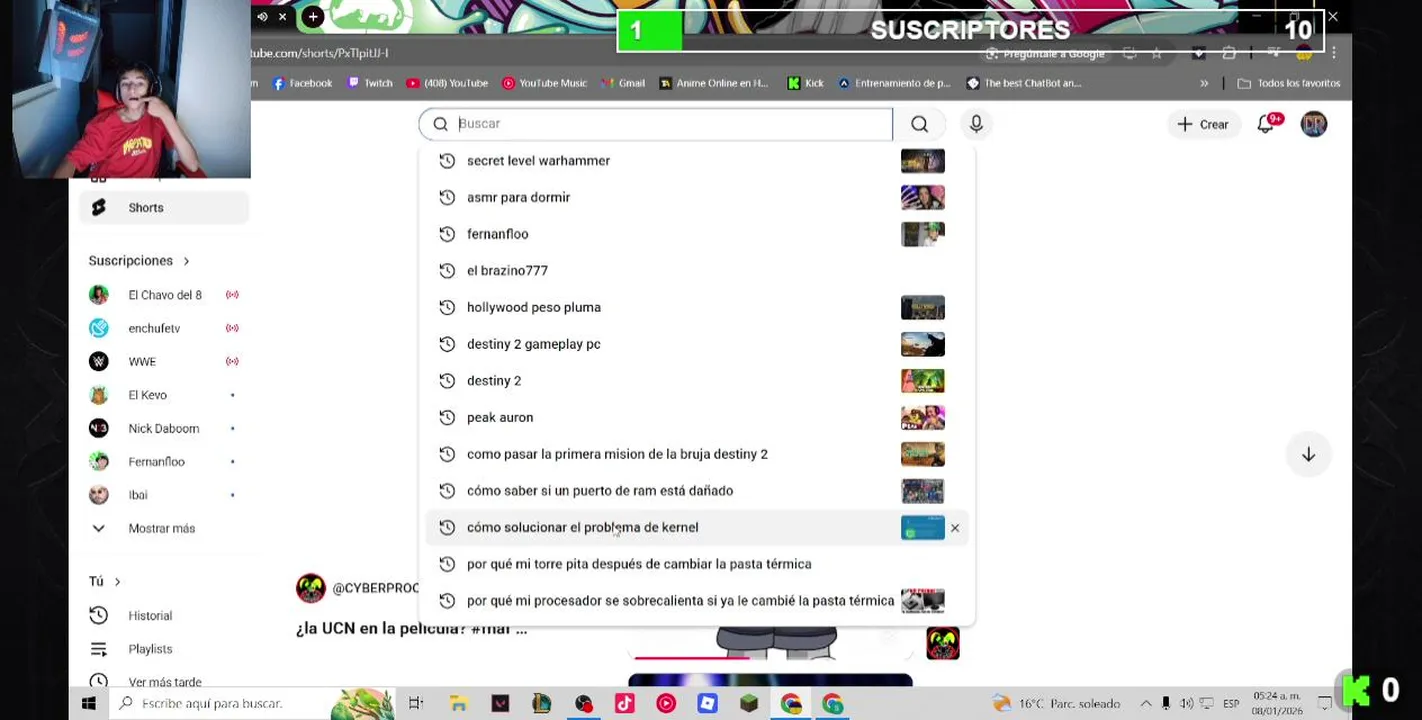Open new browser tab with plus
Viewport: 1422px width, 720px height.
(313, 17)
